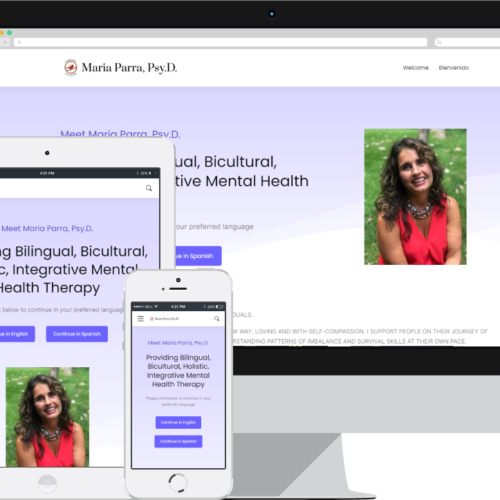Click the desktop browser search icon
This screenshot has width=500, height=500.
pos(439,42)
